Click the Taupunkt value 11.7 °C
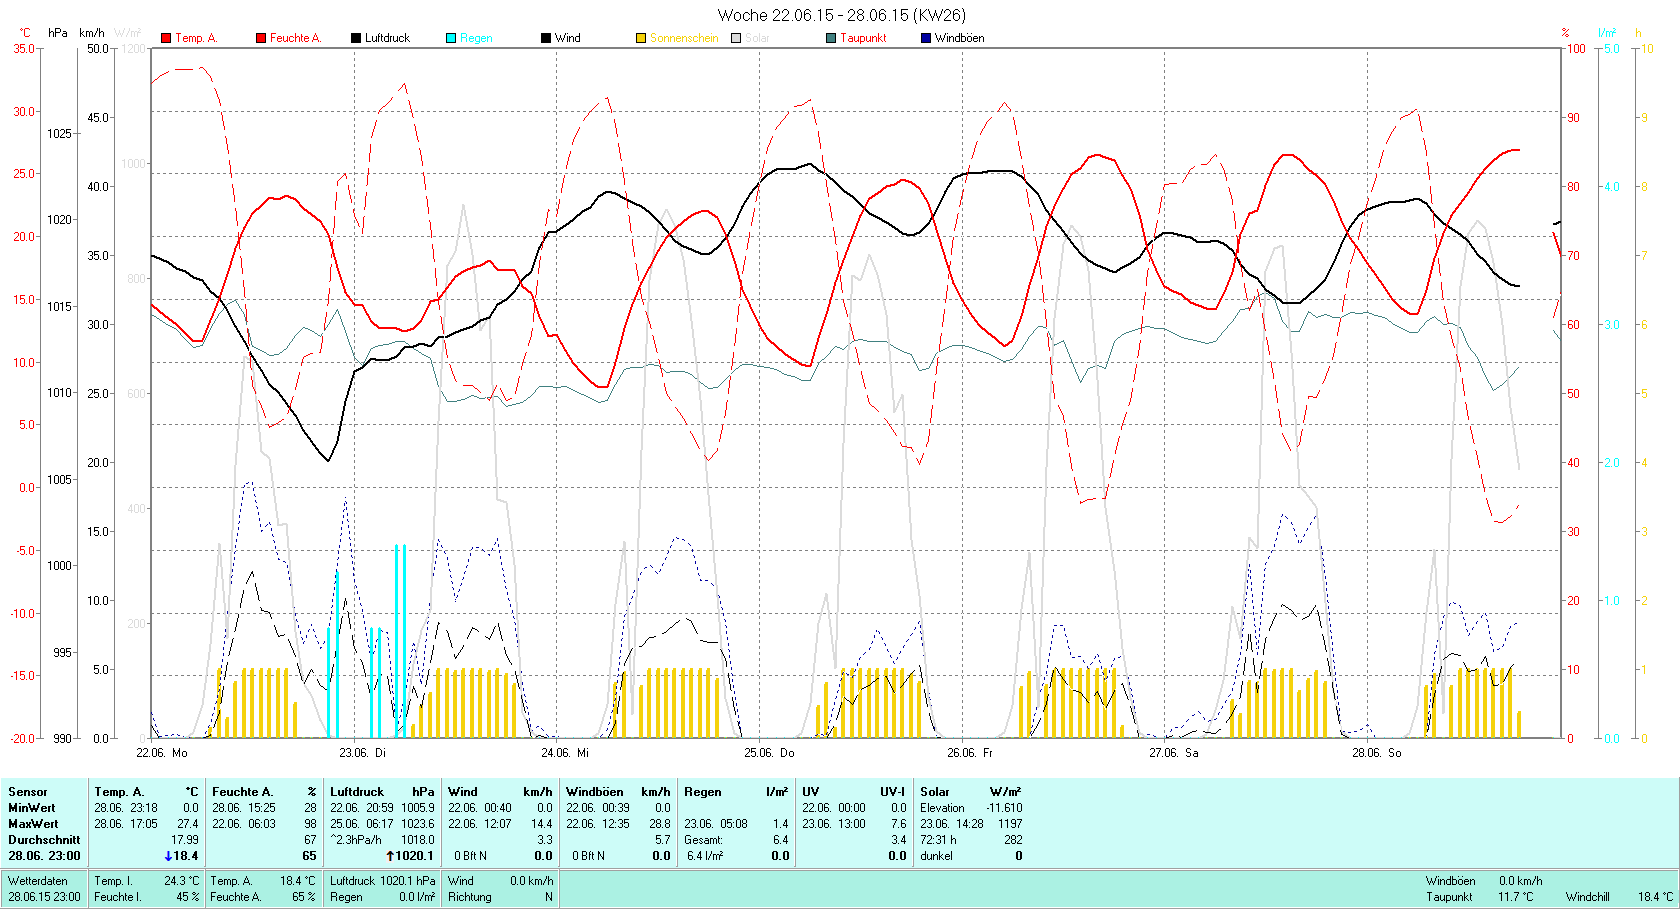 coord(1516,897)
